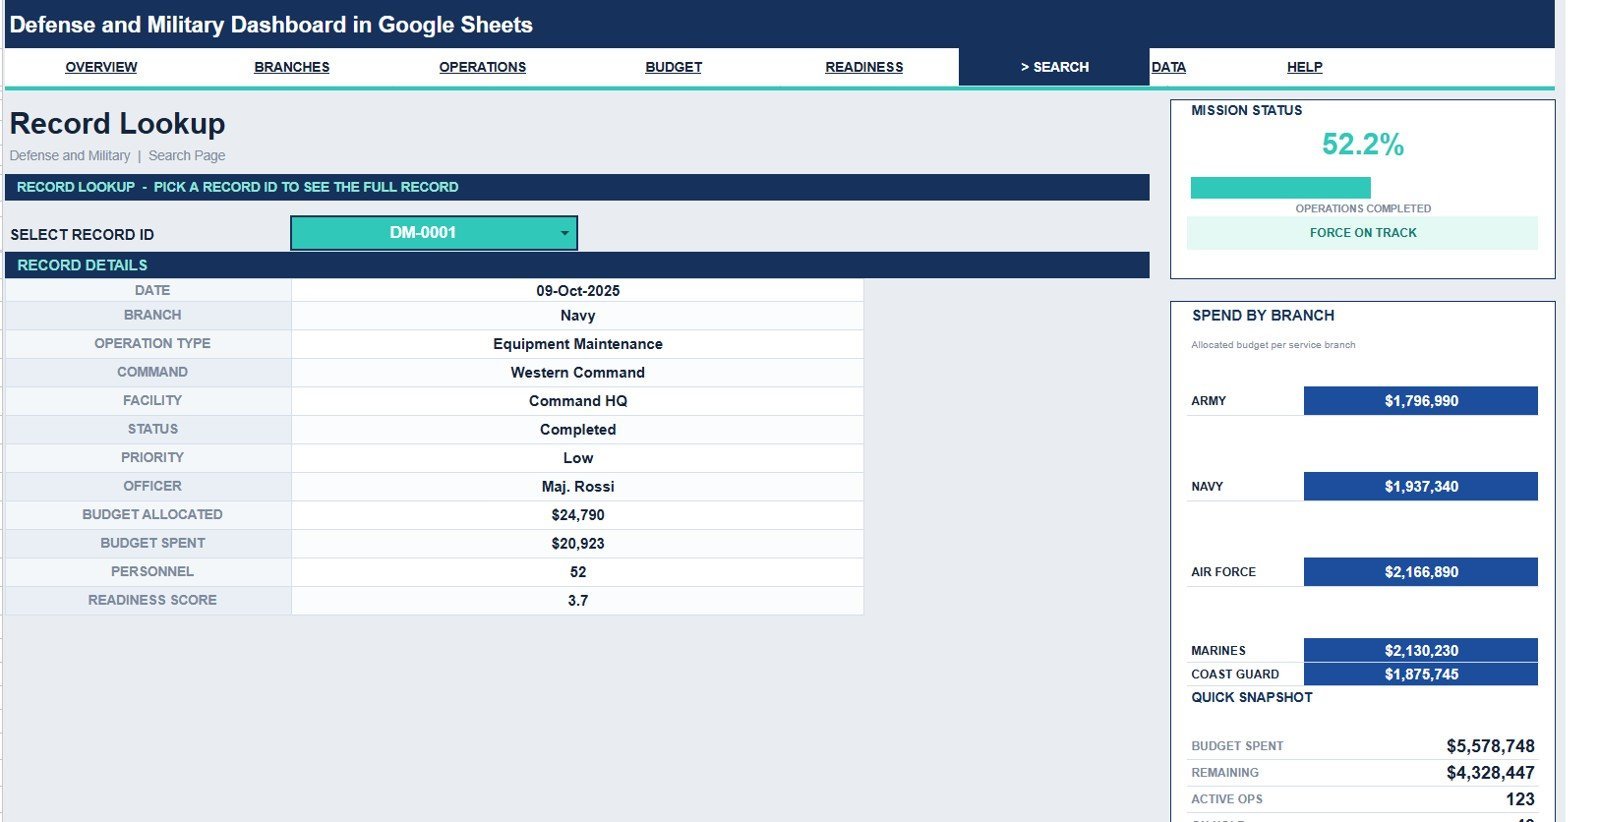Click the remaining value $4,328,447
Viewport: 1600px width, 822px height.
point(1490,773)
